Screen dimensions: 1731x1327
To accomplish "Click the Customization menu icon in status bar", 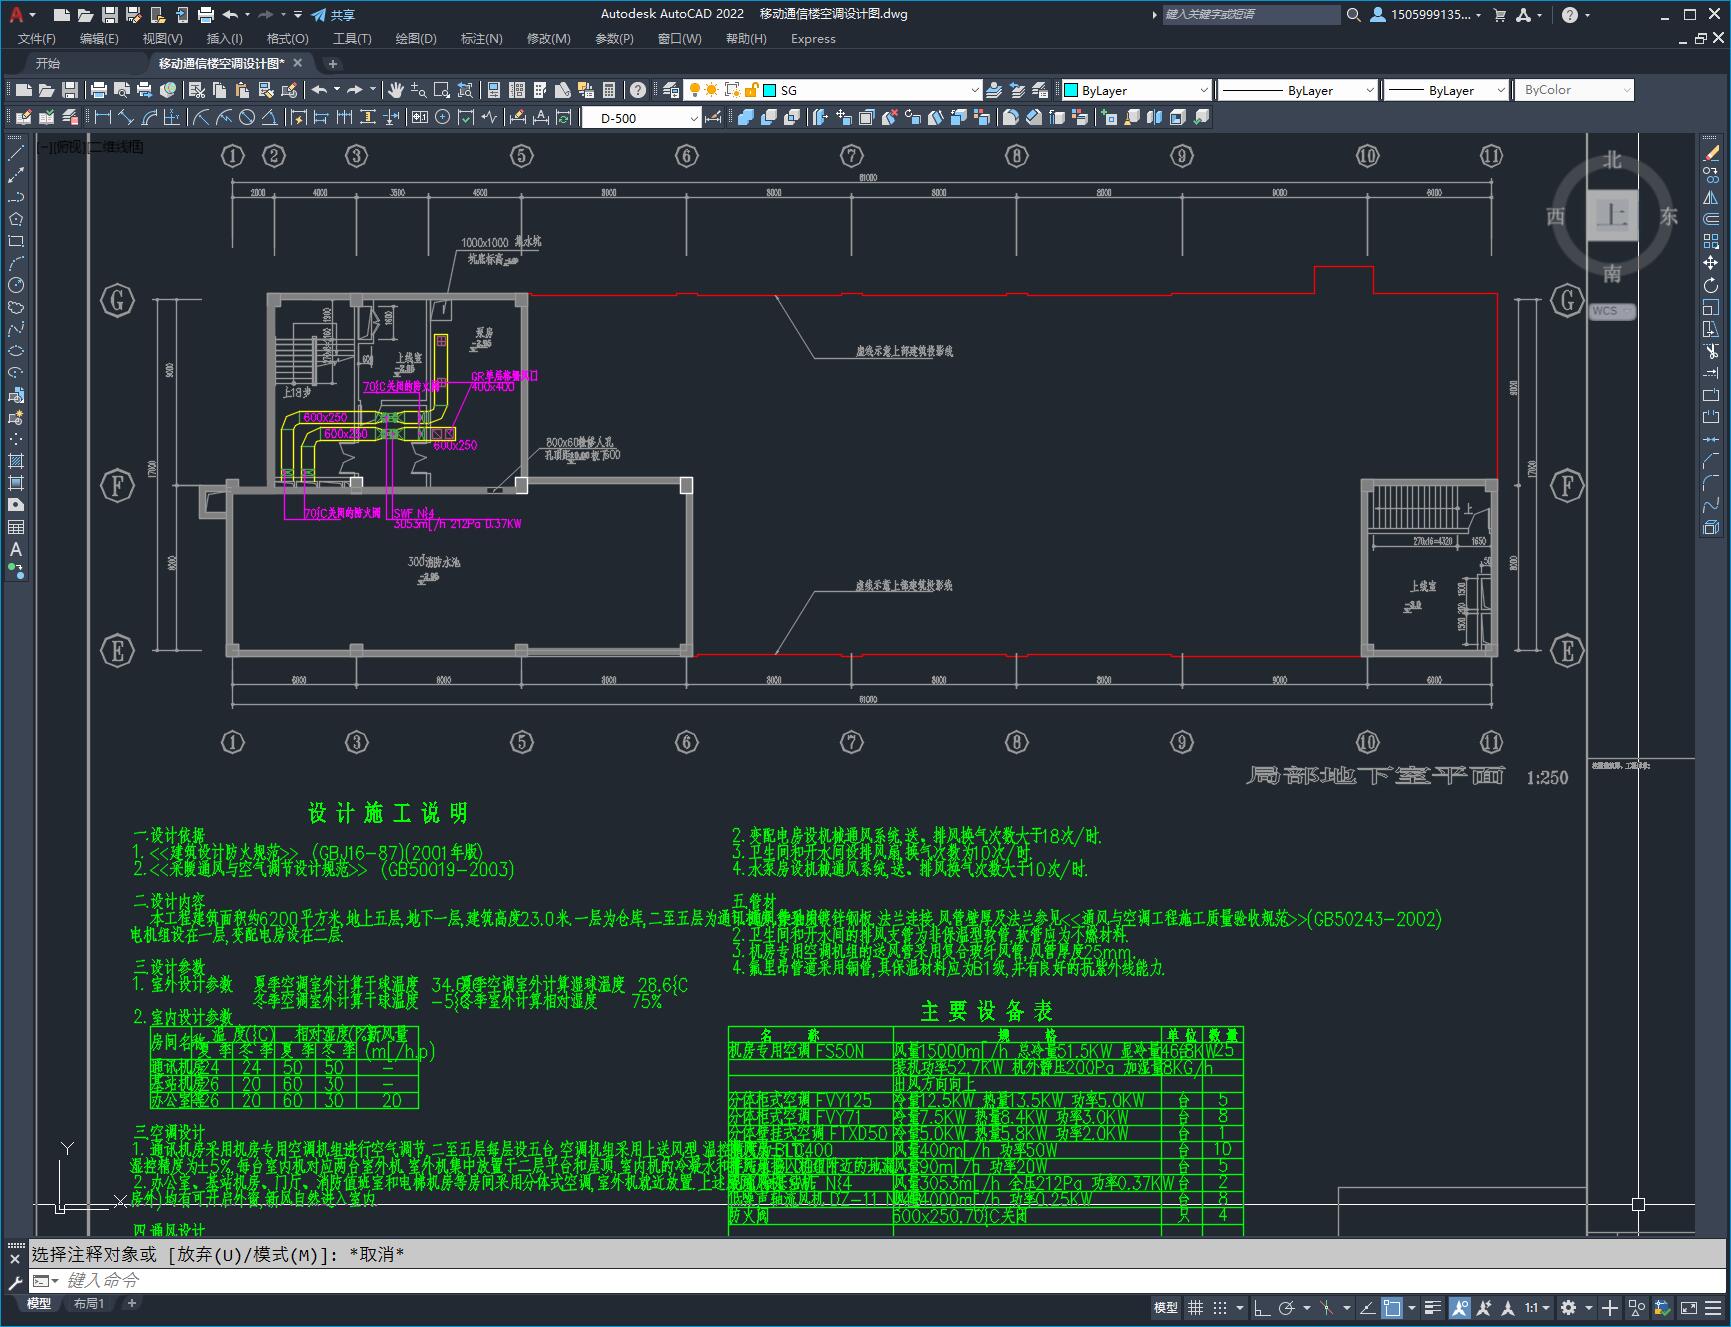I will pos(1713,1307).
